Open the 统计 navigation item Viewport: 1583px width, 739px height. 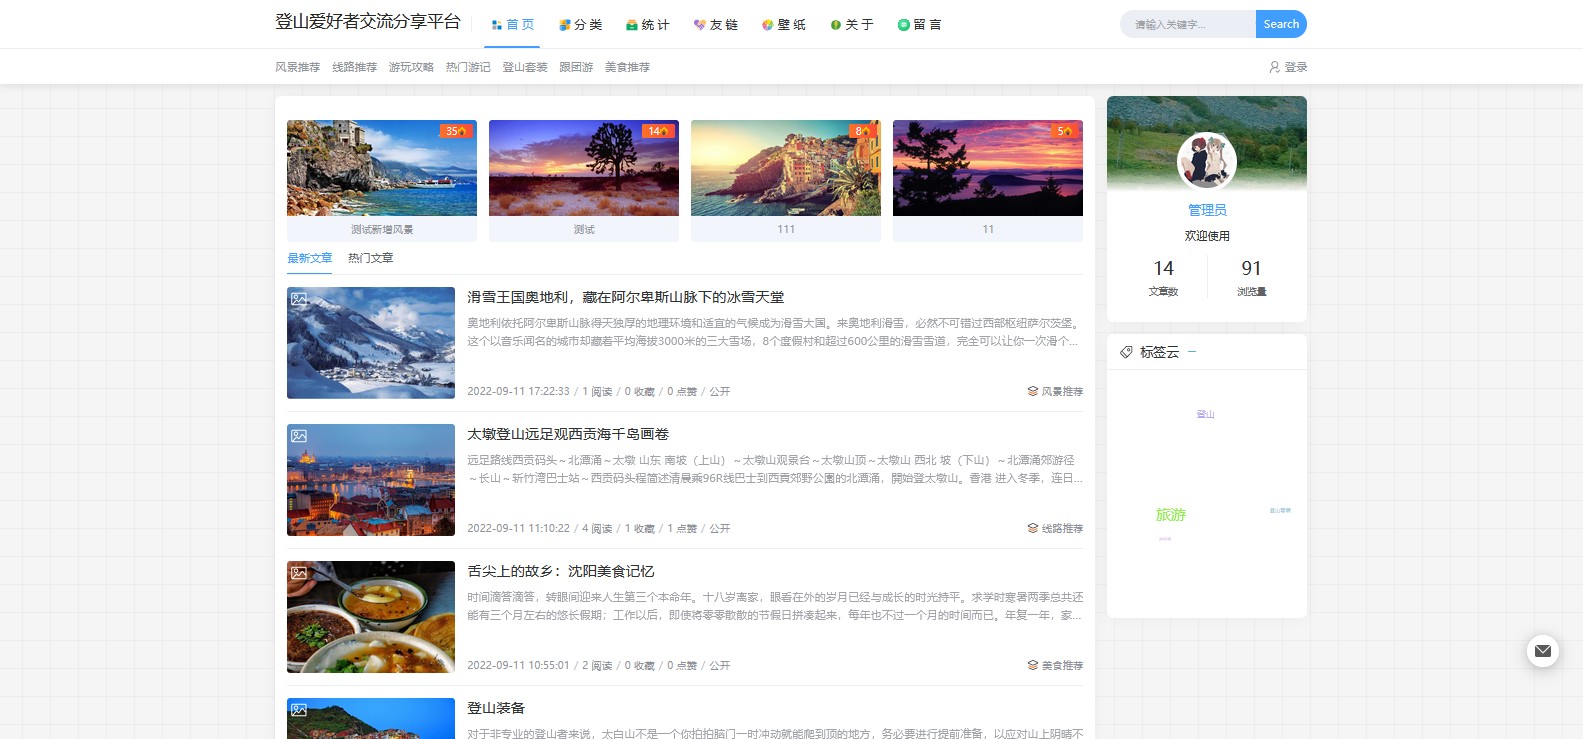pos(647,25)
